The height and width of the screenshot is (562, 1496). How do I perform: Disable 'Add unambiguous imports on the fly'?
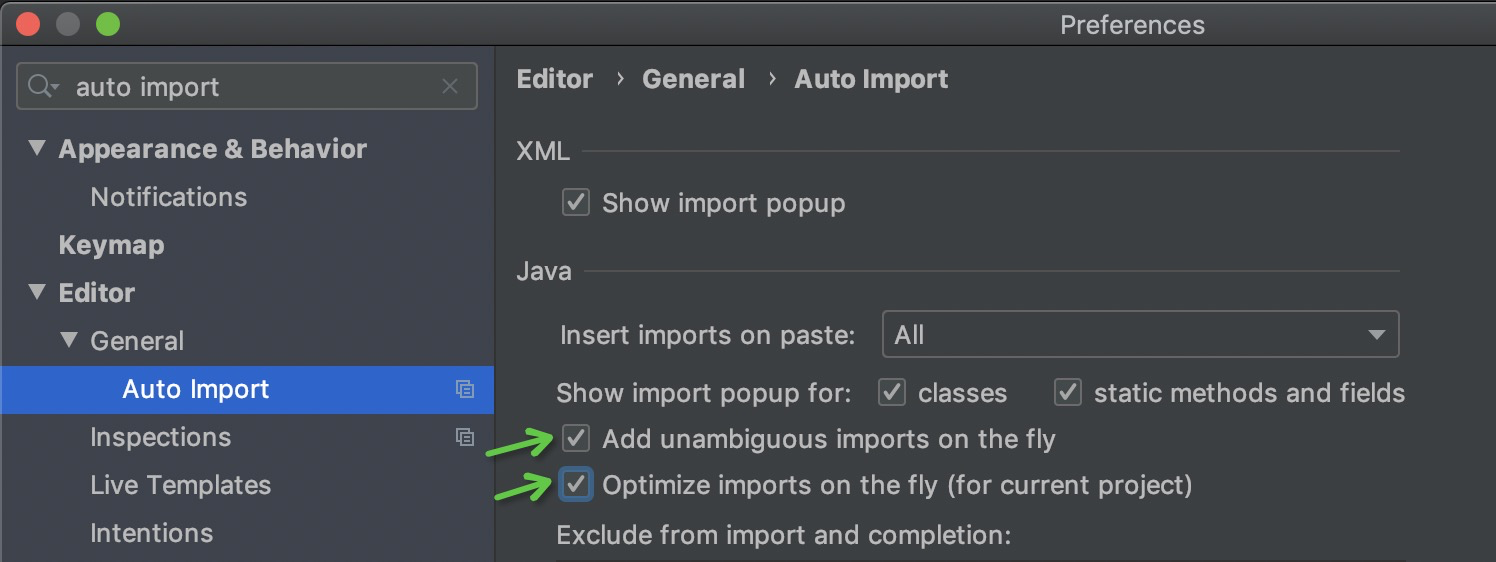pos(576,439)
